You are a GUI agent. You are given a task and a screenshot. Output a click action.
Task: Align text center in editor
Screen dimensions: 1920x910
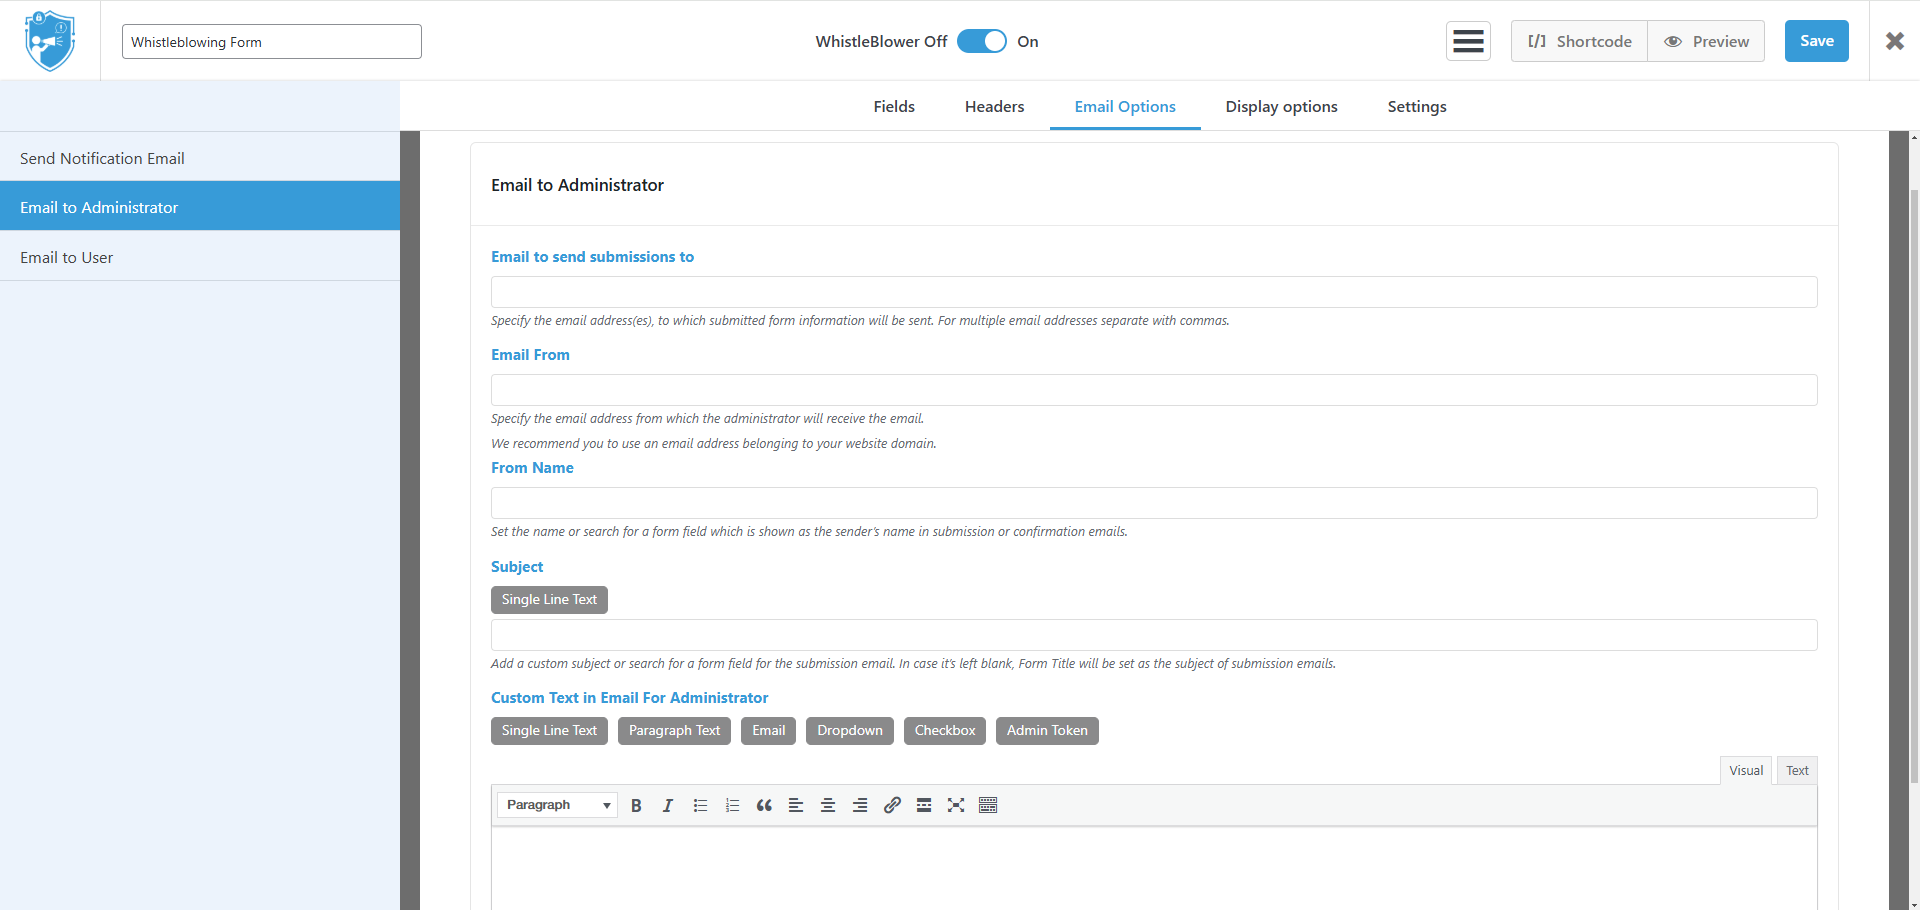(x=828, y=805)
